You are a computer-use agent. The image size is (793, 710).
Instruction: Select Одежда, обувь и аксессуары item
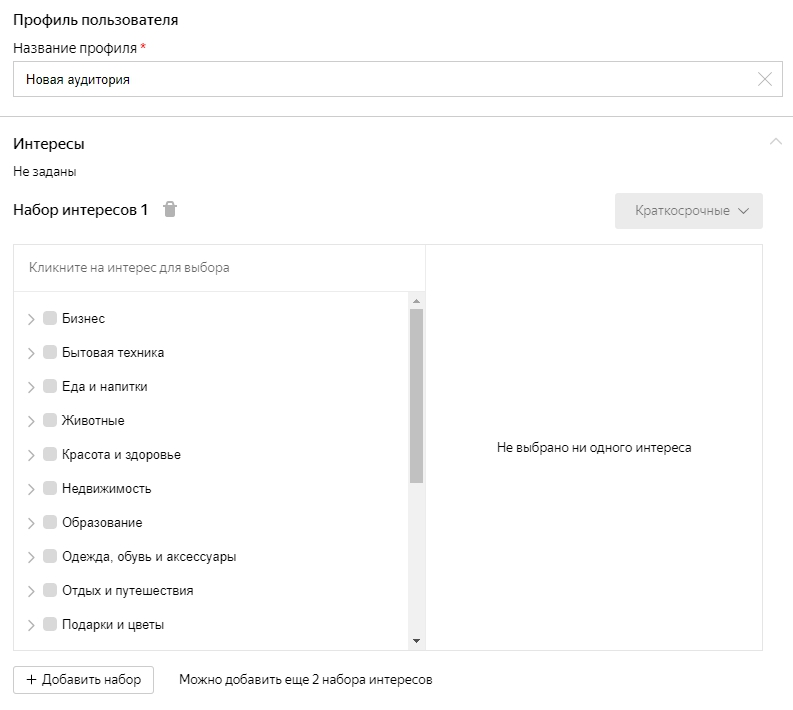tap(149, 557)
